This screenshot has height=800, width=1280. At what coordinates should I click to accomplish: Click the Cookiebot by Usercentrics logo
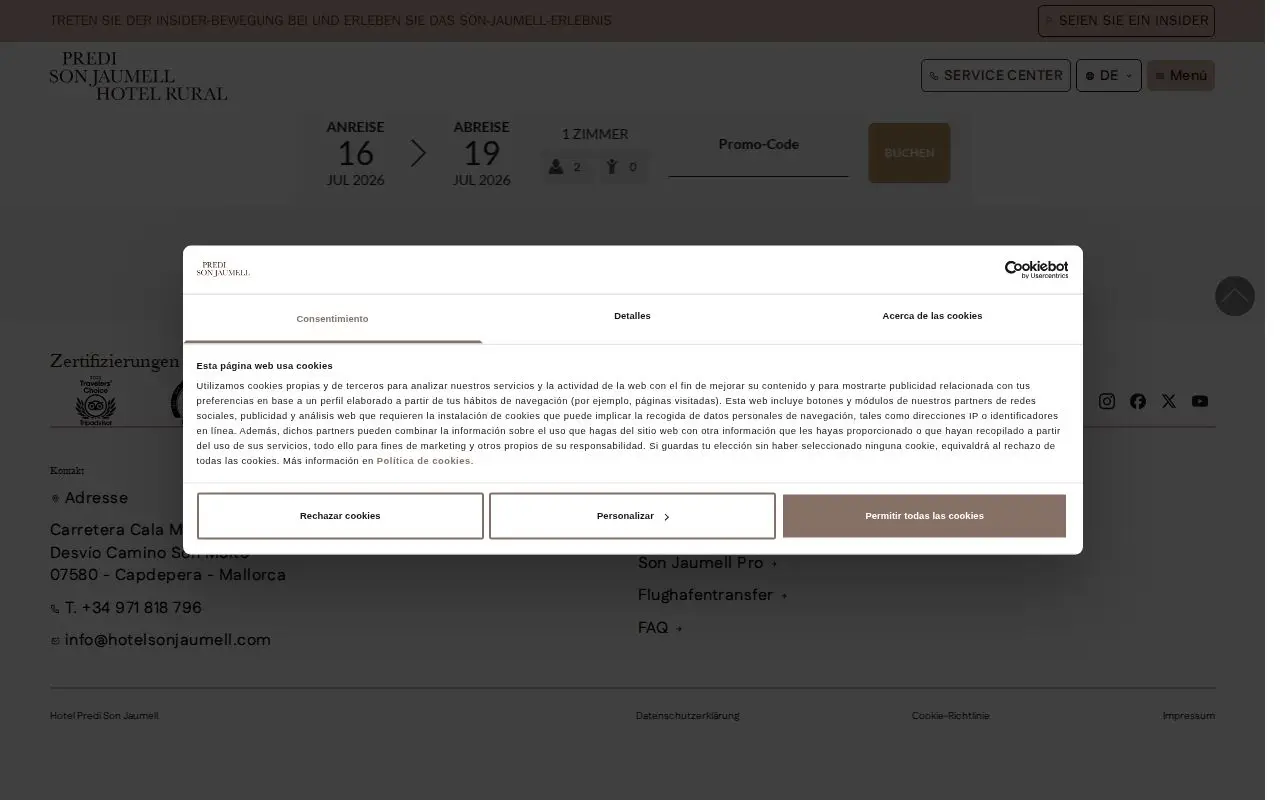[x=1036, y=269]
